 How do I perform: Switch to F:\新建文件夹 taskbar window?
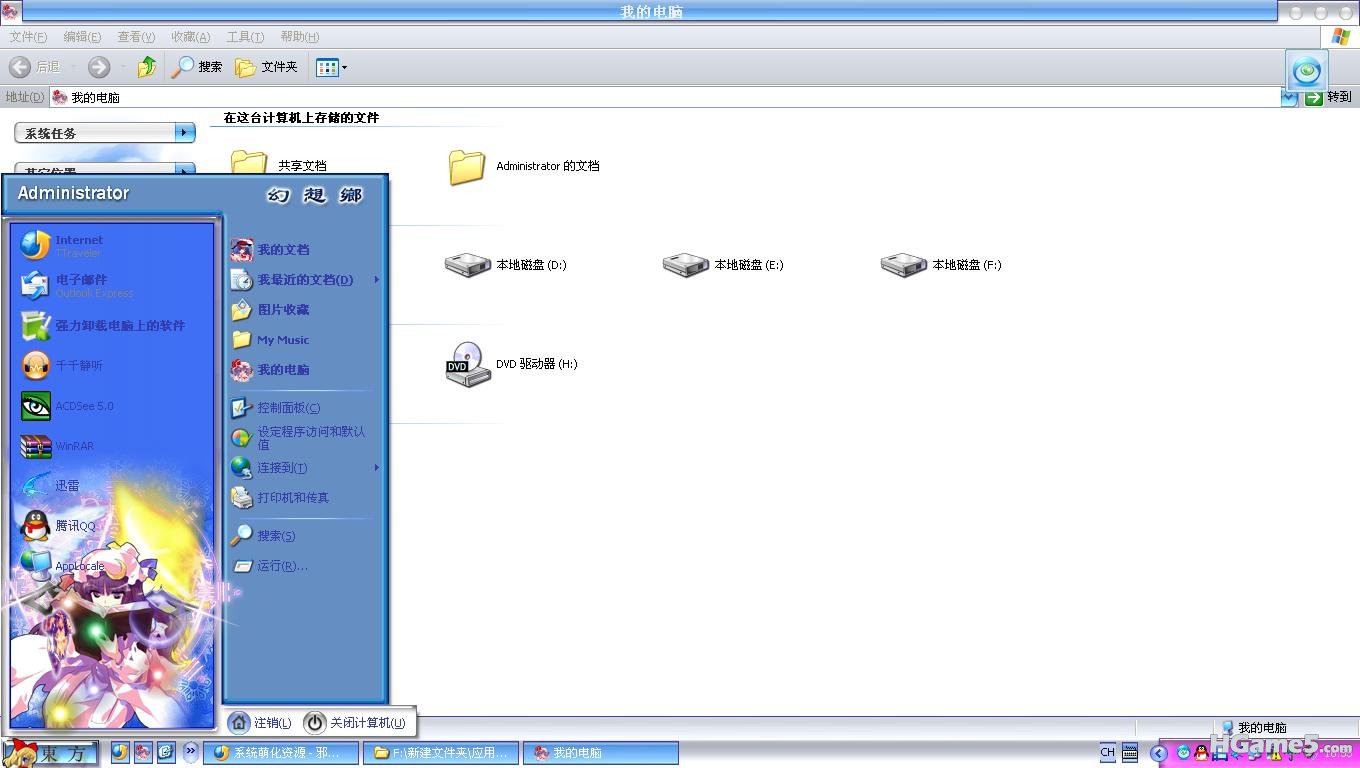(441, 753)
